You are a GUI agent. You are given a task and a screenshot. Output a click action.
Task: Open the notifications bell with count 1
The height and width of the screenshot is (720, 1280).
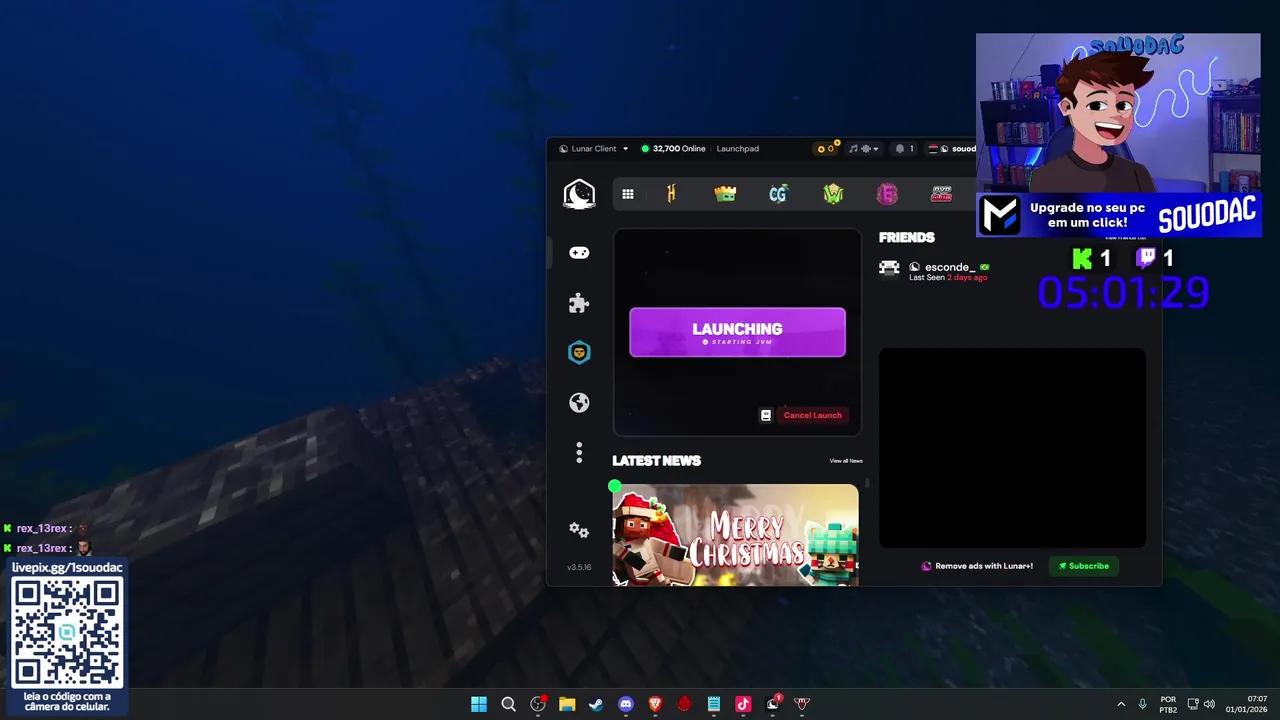[904, 149]
